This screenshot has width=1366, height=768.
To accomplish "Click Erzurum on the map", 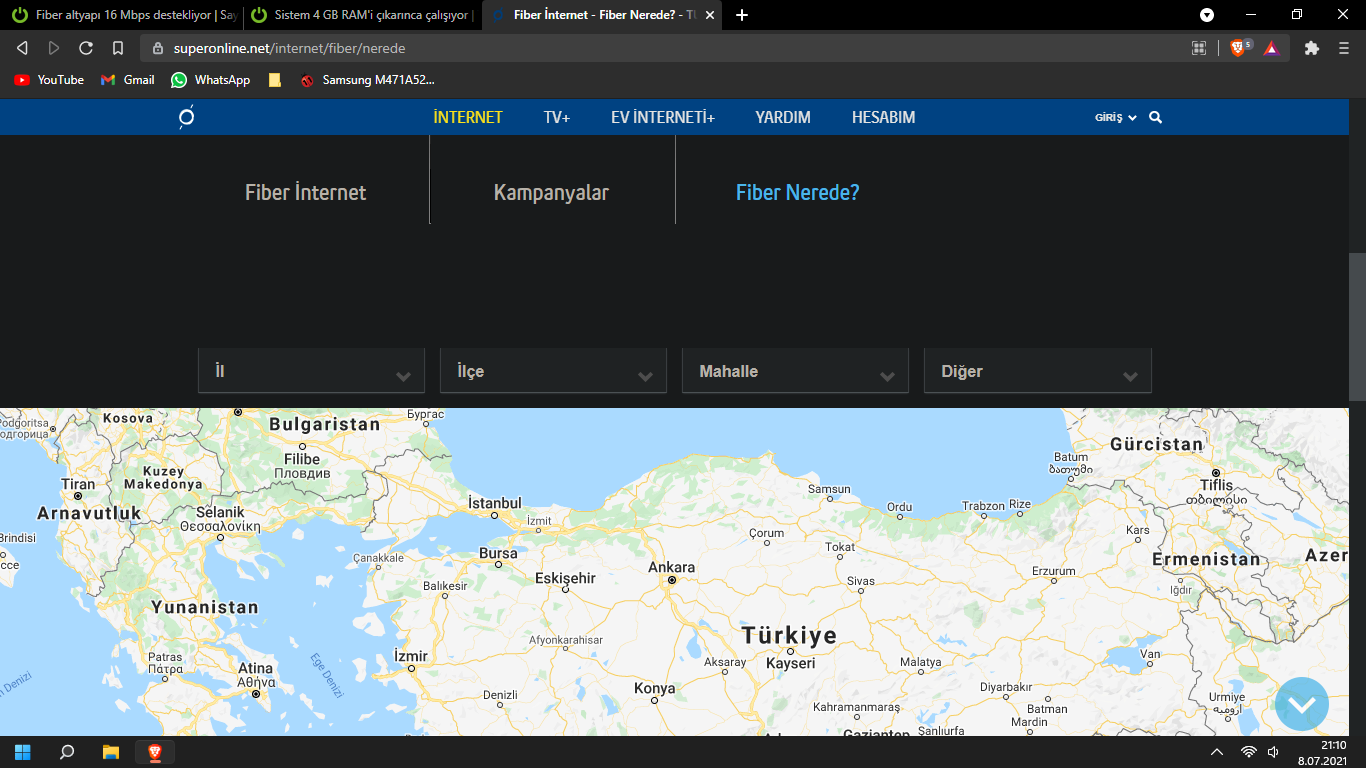I will coord(1054,571).
